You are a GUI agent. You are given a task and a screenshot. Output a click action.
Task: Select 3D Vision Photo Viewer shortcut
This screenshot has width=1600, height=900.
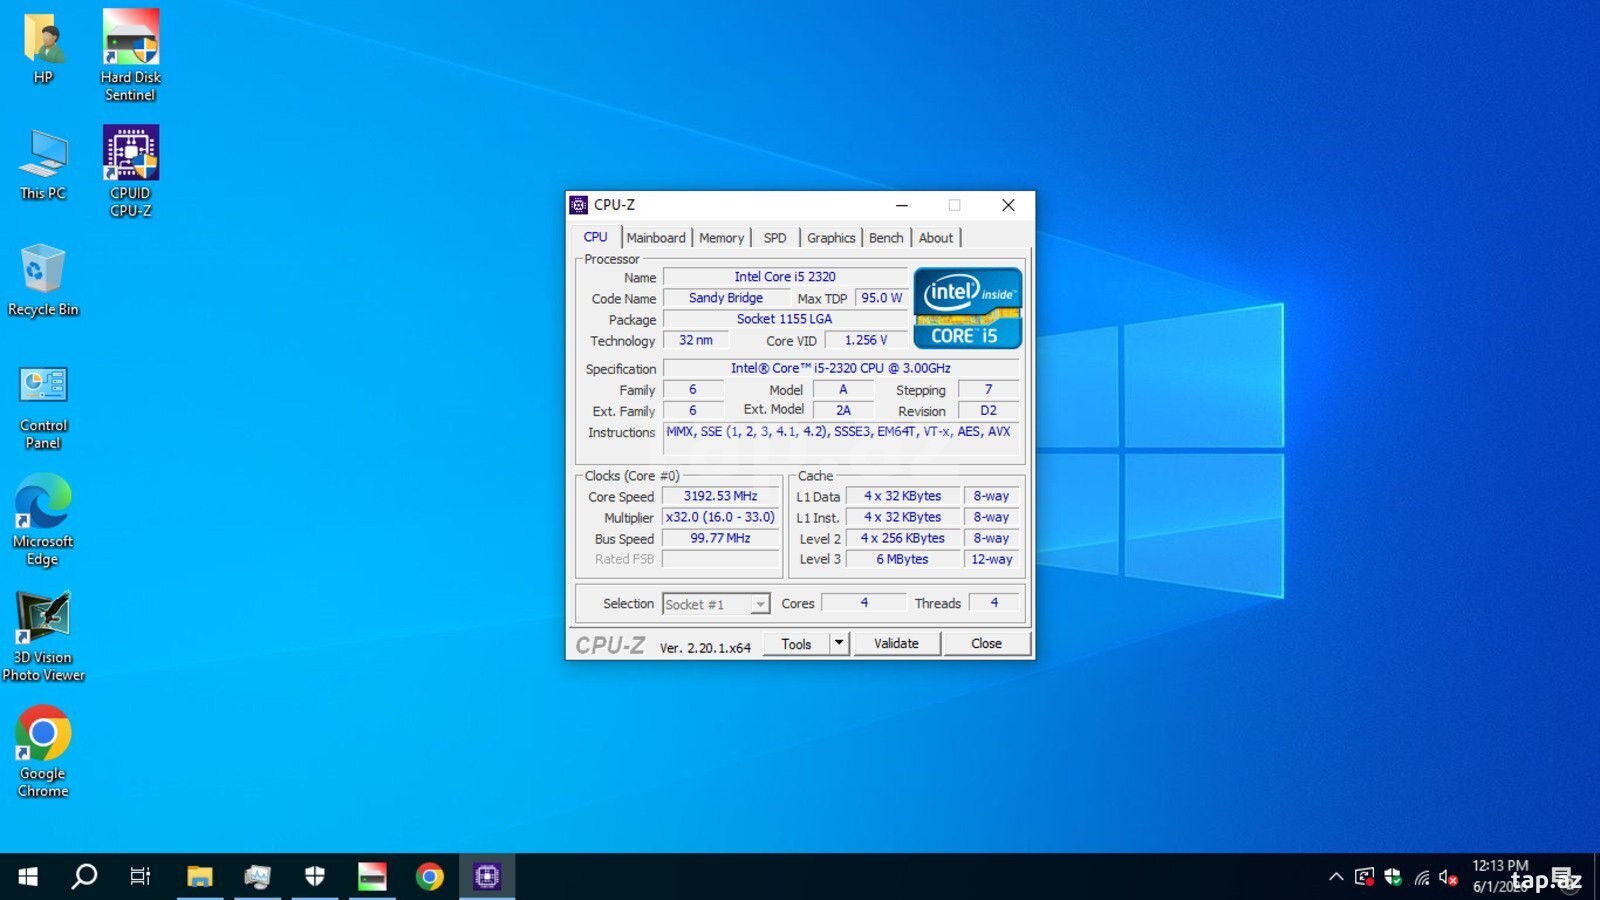[x=43, y=636]
